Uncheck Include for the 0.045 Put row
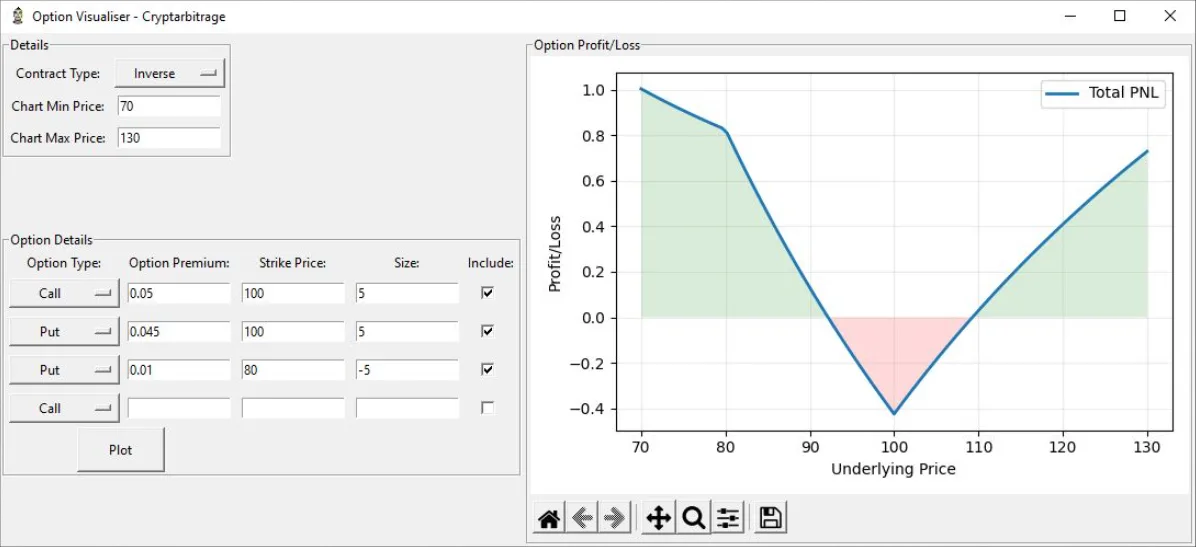Image resolution: width=1196 pixels, height=547 pixels. pyautogui.click(x=487, y=331)
